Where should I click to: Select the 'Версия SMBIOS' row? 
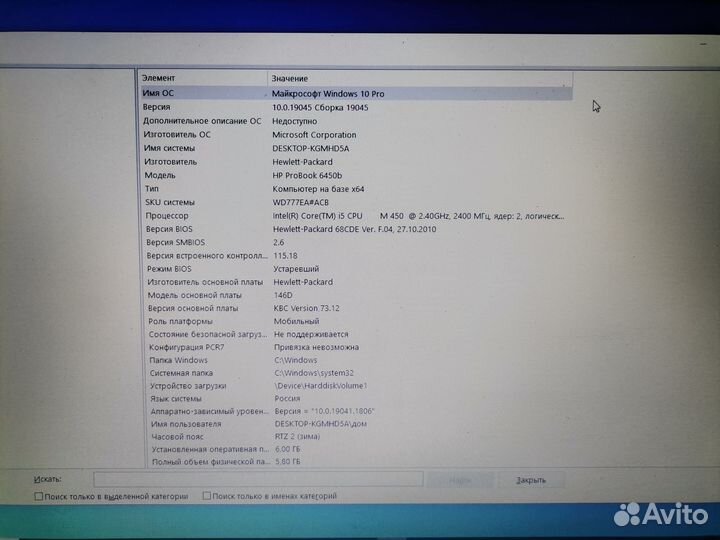(356, 242)
